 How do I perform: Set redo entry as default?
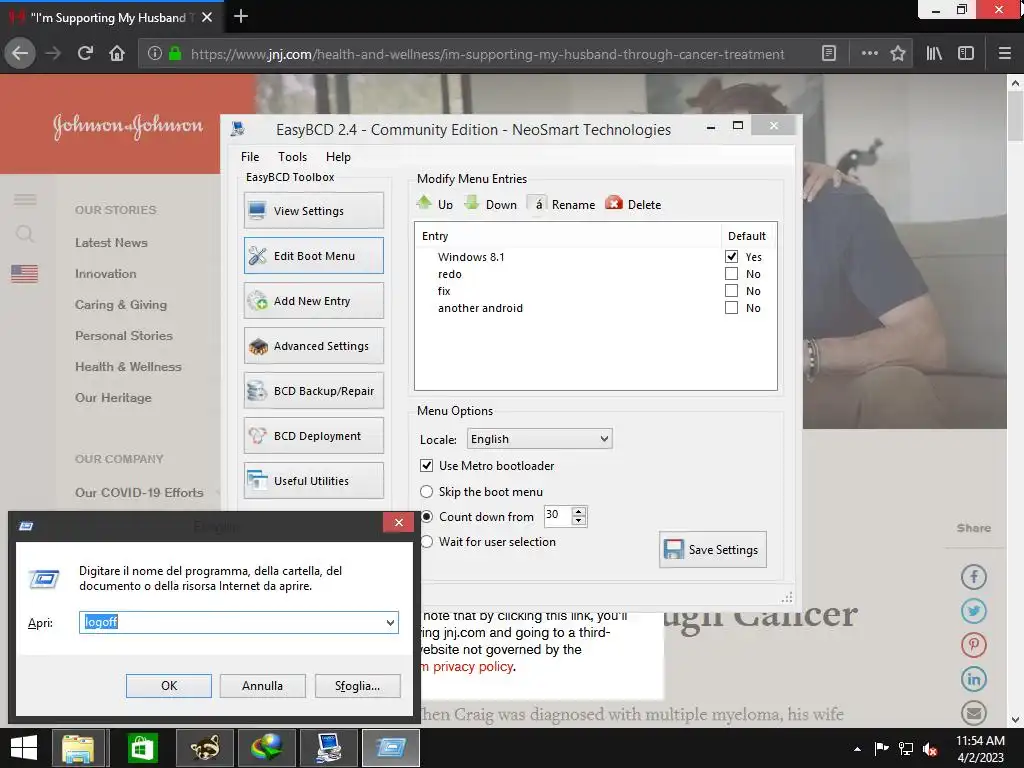731,274
